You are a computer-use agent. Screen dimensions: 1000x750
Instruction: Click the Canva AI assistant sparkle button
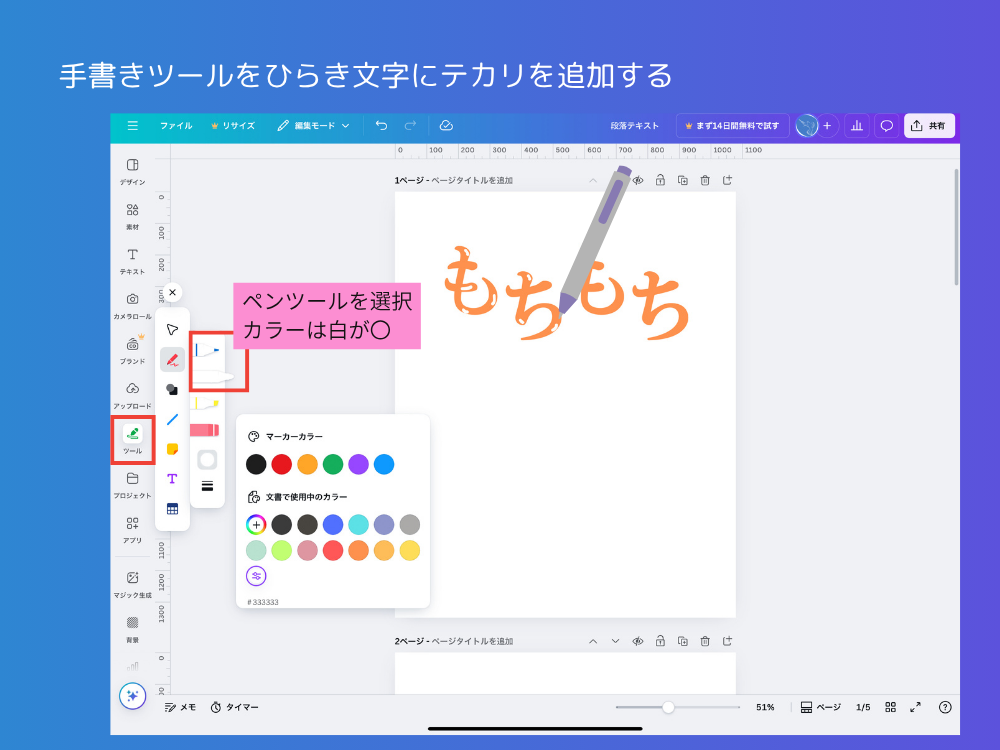[x=132, y=696]
